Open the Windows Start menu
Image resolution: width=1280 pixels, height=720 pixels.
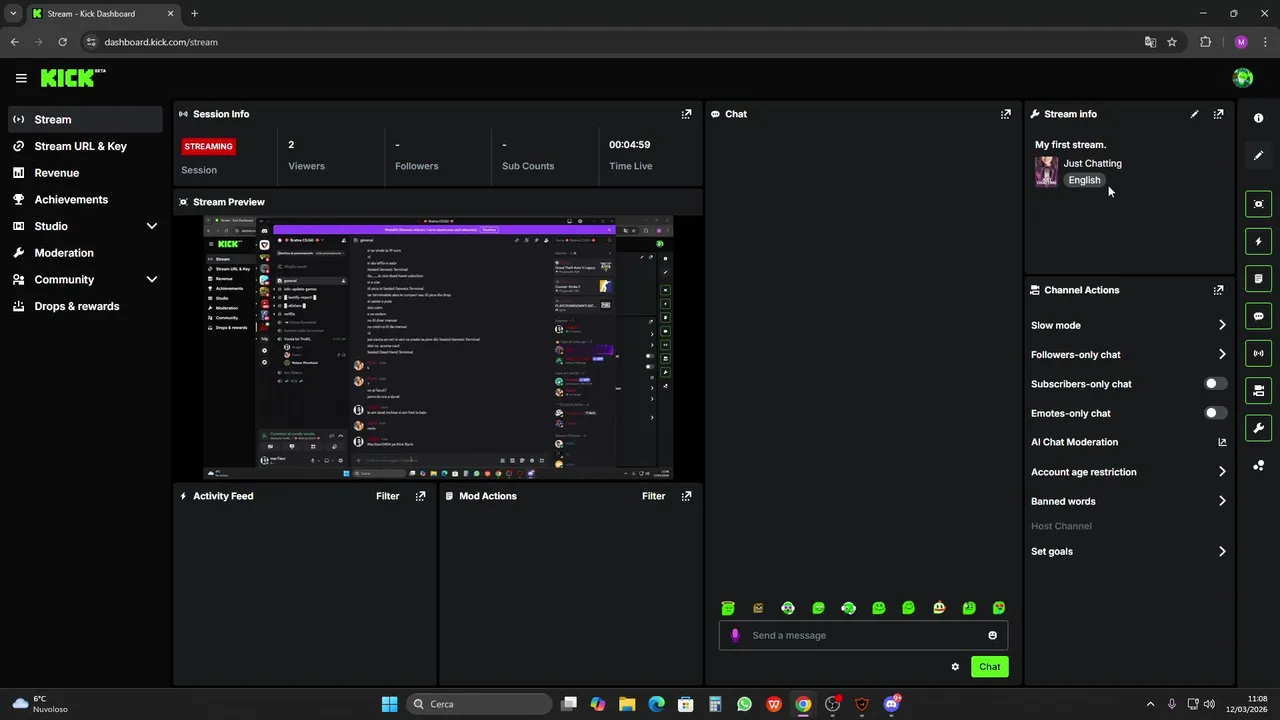pyautogui.click(x=389, y=704)
